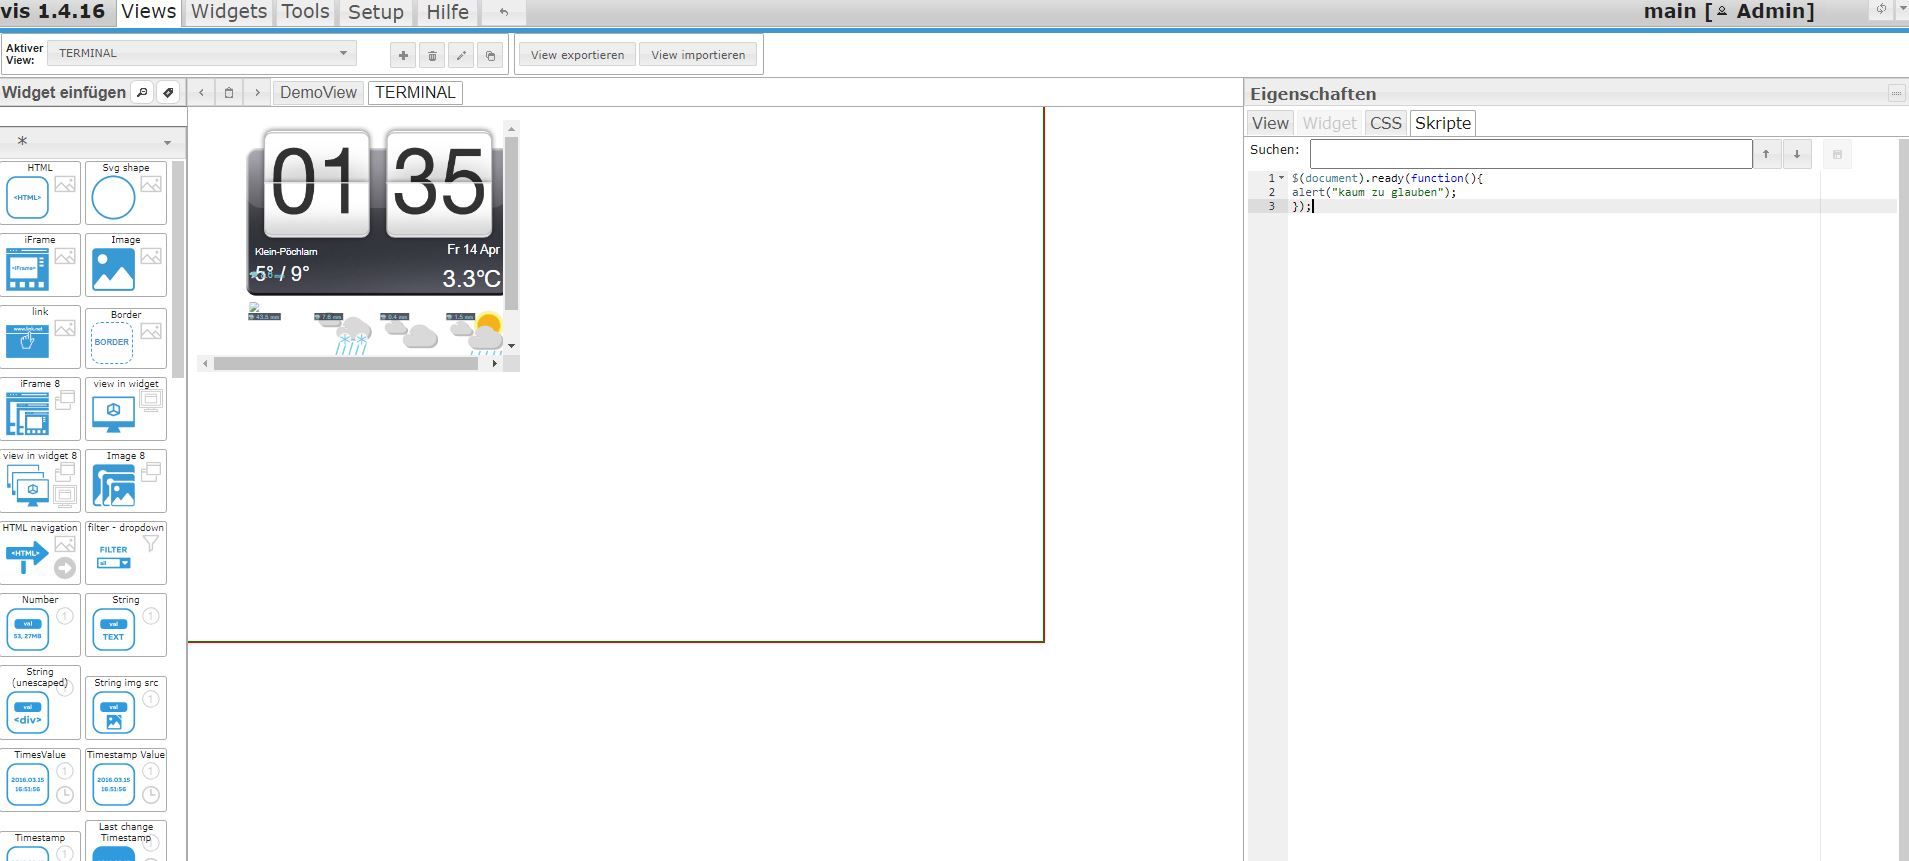Select the Number widget
The height and width of the screenshot is (861, 1909).
40,625
